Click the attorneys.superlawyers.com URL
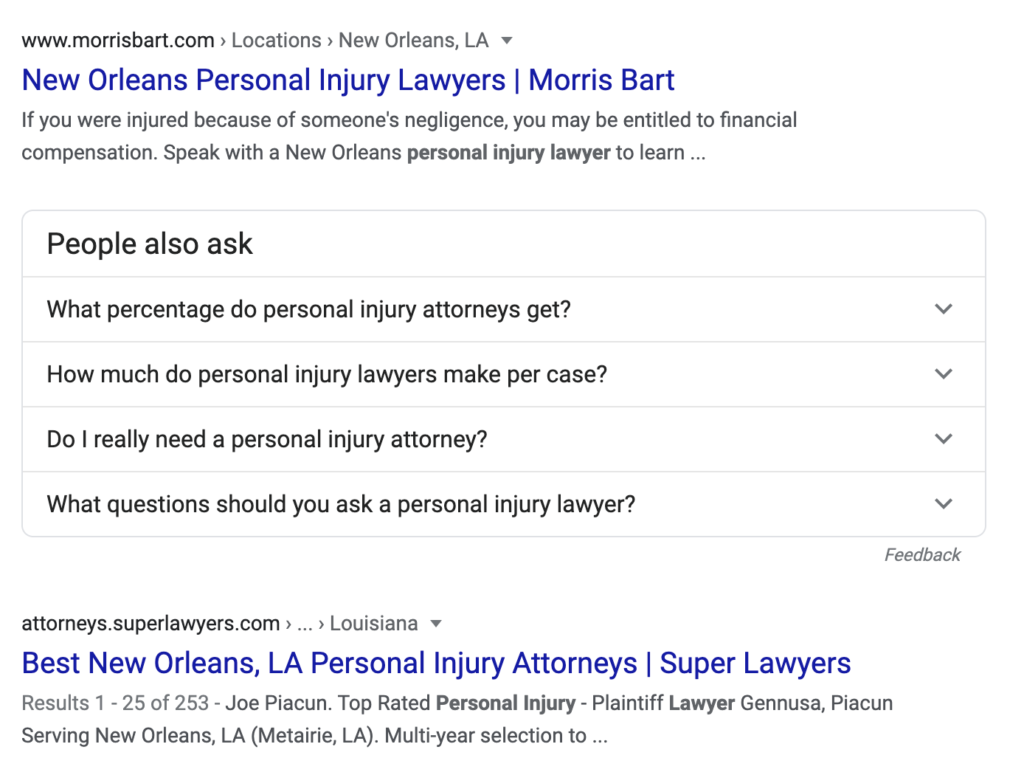This screenshot has height=775, width=1024. pos(150,624)
